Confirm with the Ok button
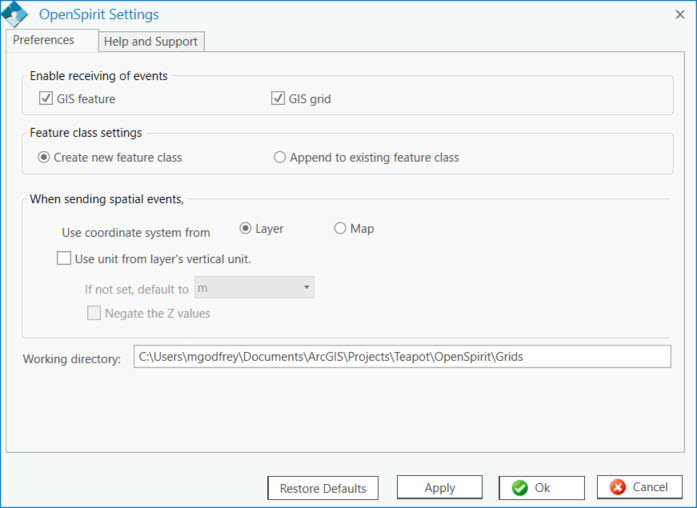The width and height of the screenshot is (697, 508). (x=541, y=488)
